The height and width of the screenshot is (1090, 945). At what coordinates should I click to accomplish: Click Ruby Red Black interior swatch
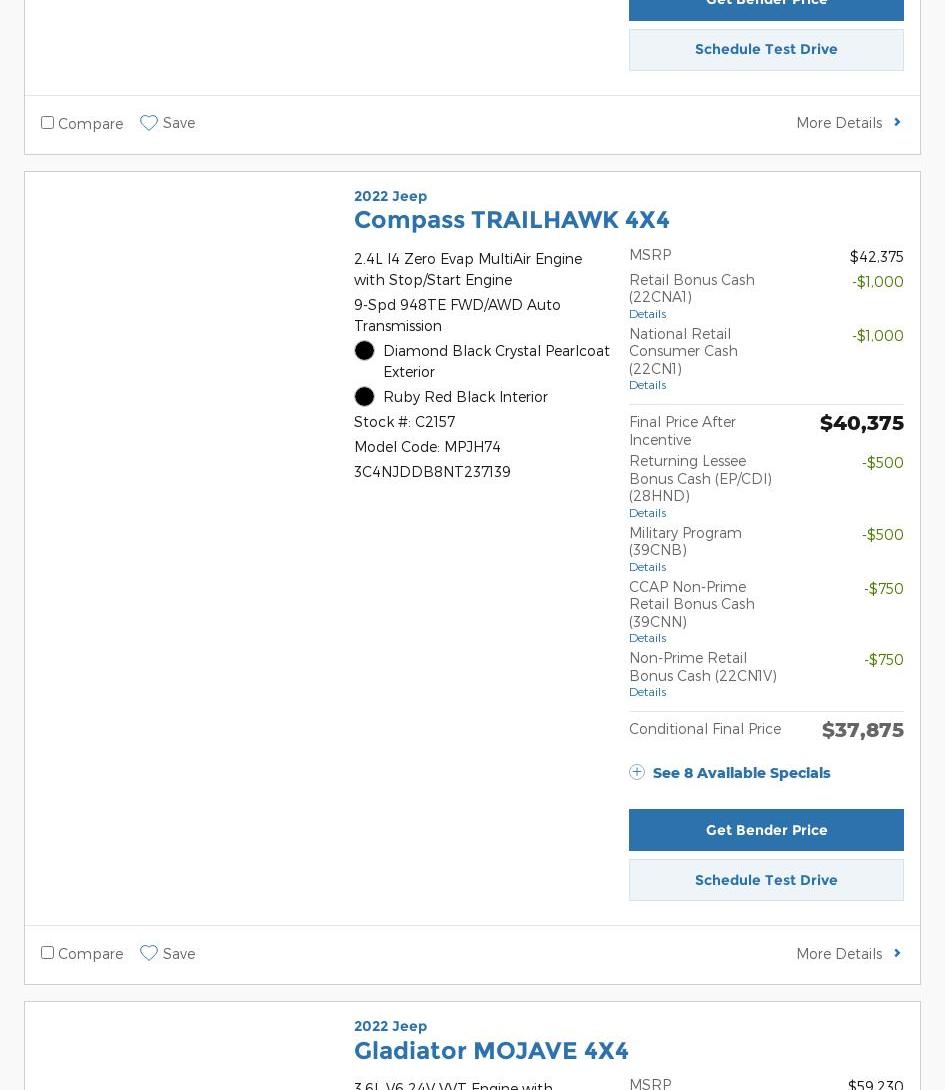point(364,397)
